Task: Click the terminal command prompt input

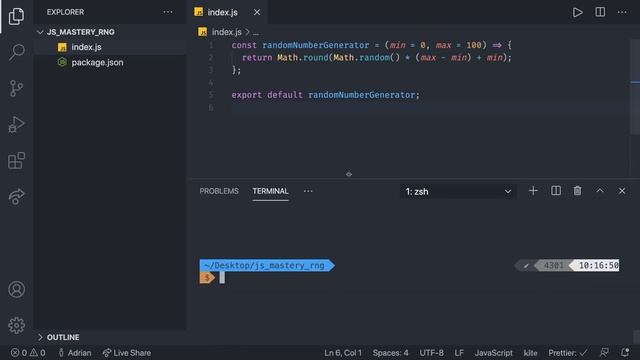Action: (222, 278)
